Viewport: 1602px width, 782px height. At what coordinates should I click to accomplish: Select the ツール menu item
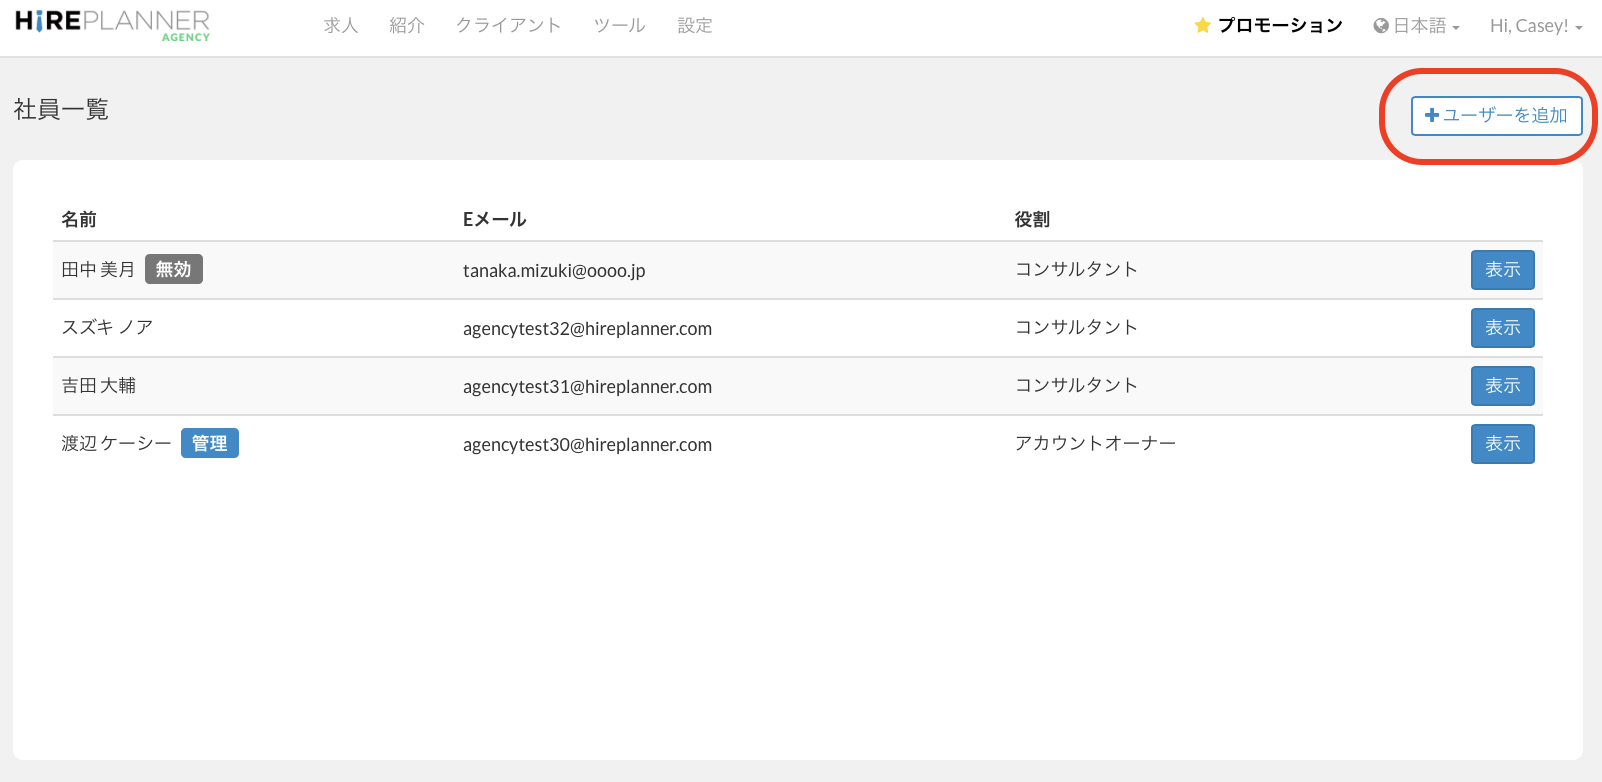(619, 26)
